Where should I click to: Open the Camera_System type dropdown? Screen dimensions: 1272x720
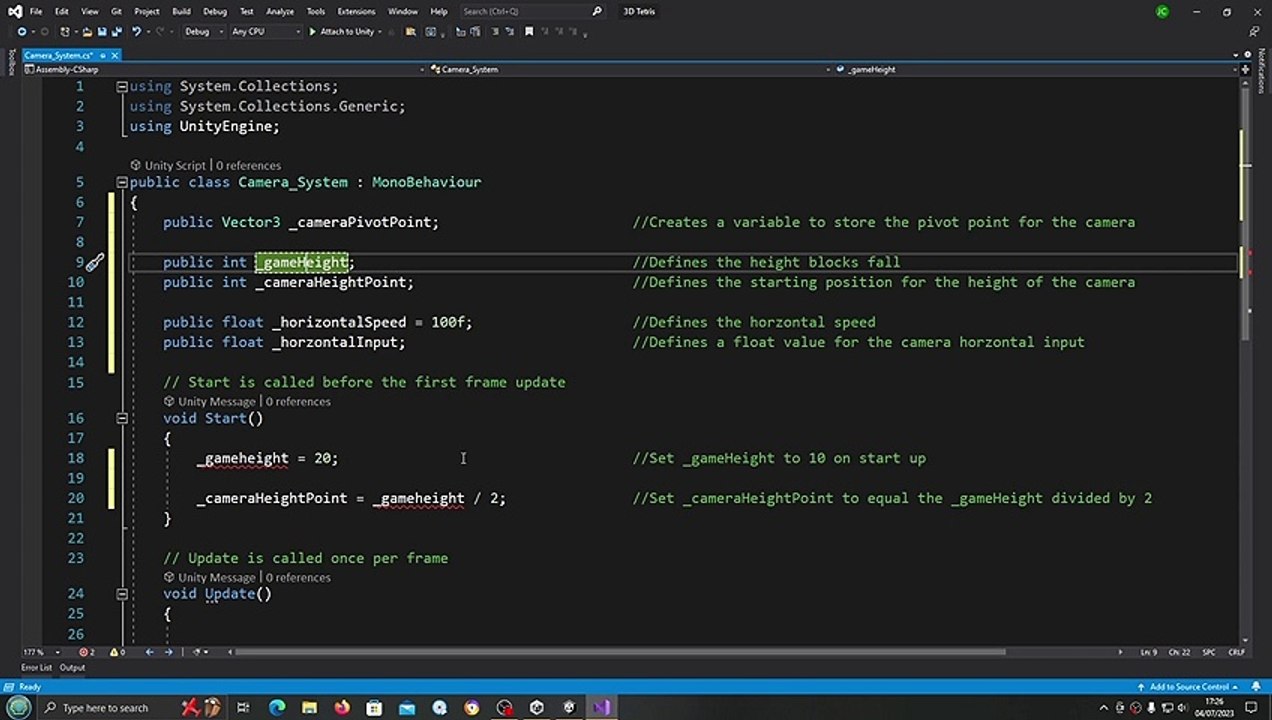point(630,69)
